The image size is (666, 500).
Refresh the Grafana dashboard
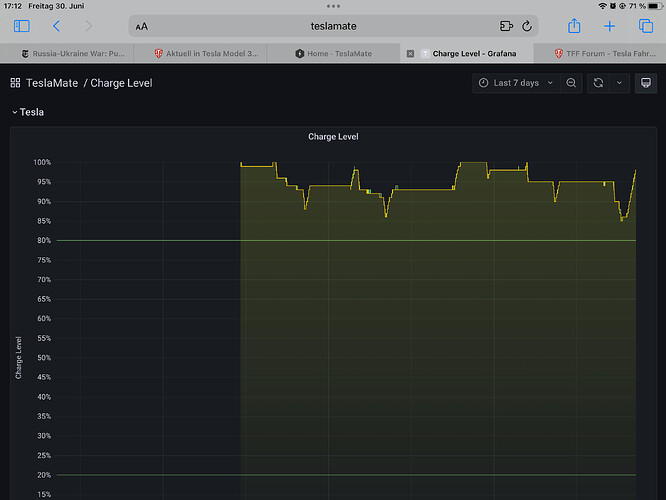[x=598, y=83]
